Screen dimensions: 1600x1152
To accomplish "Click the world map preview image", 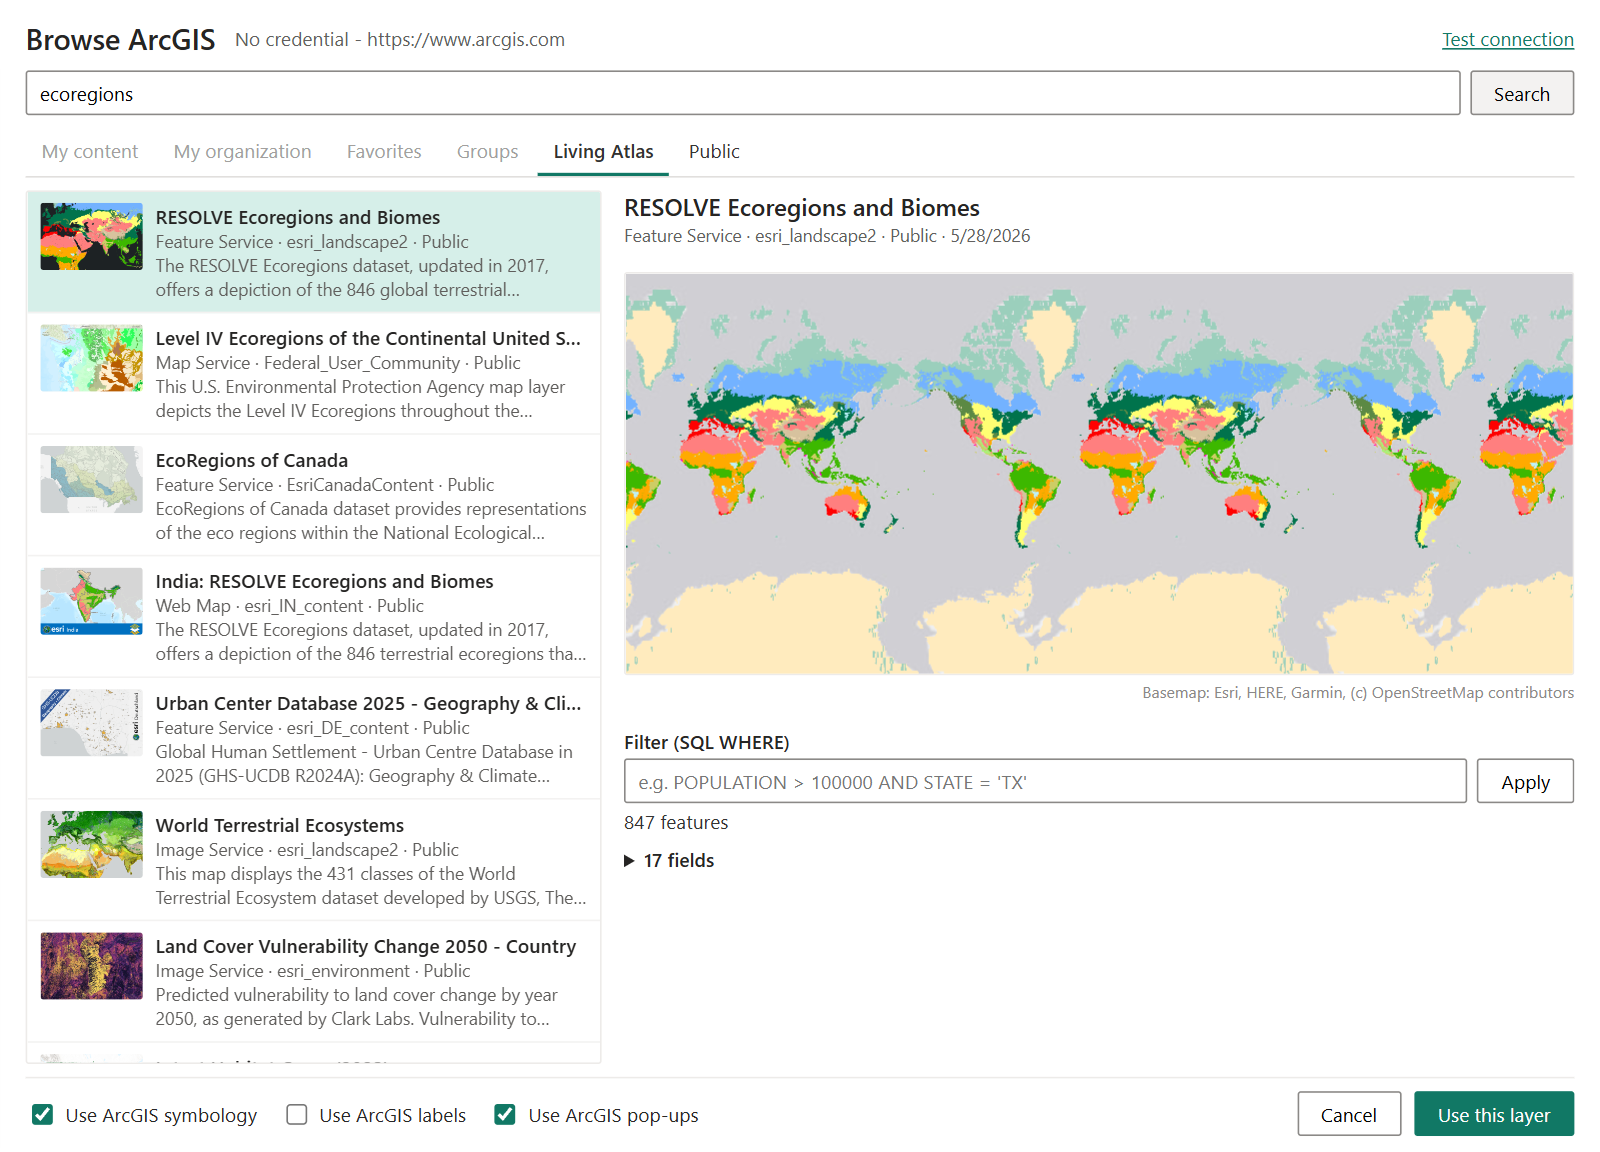I will point(1099,474).
